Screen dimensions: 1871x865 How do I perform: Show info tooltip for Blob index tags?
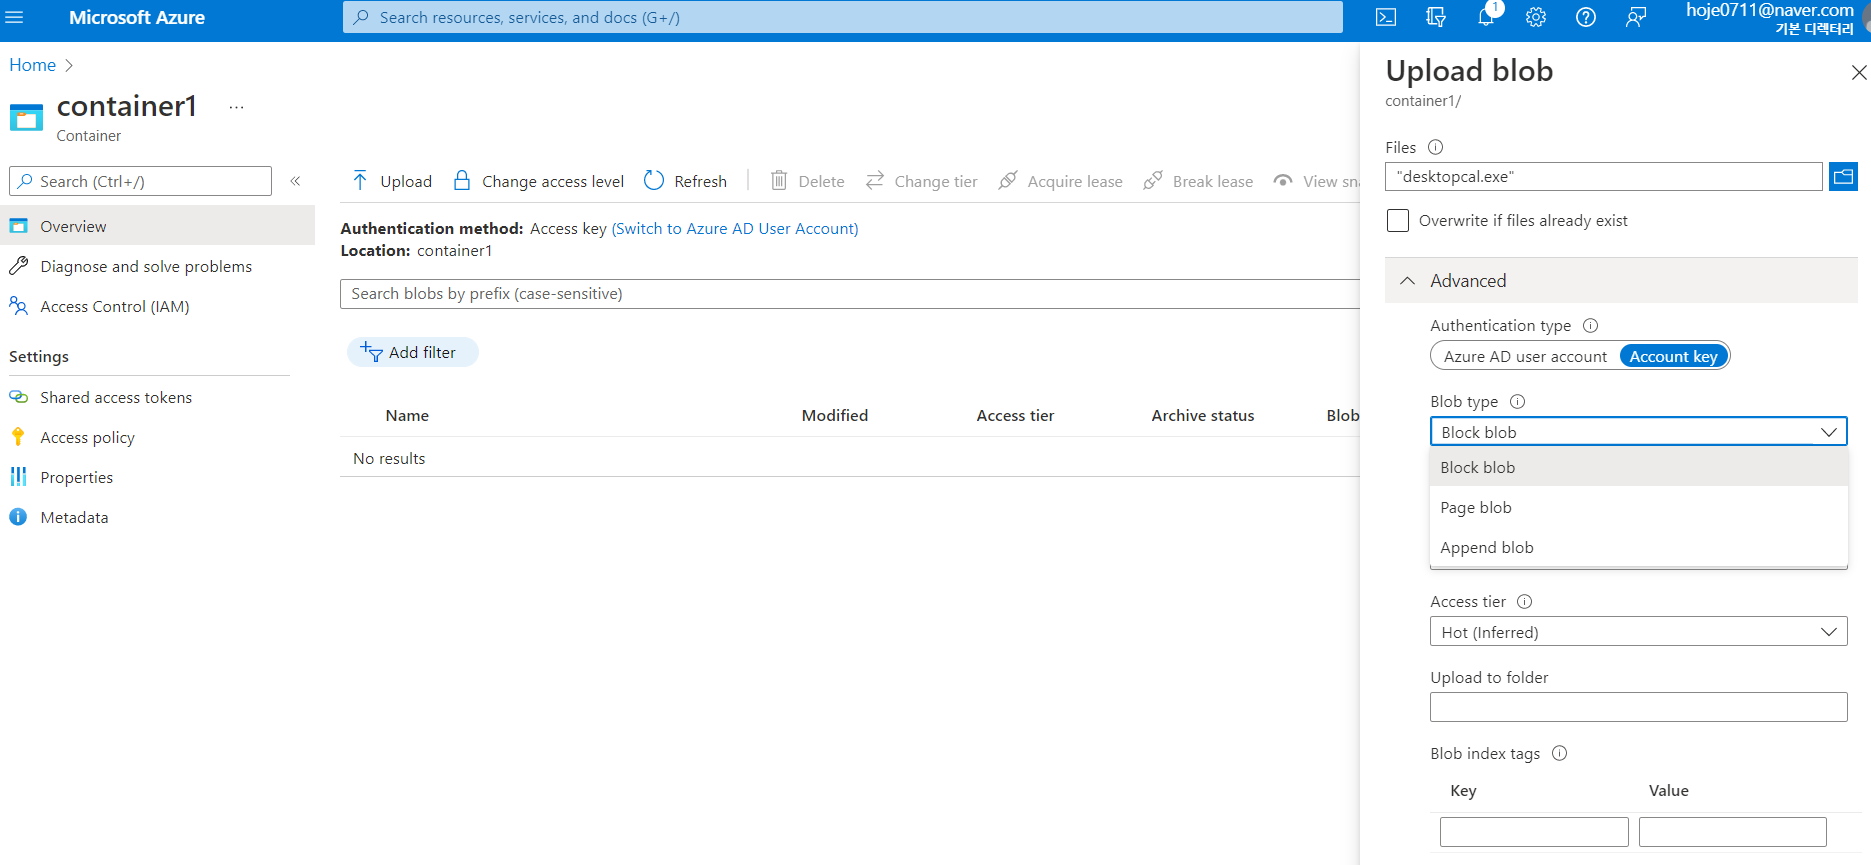coord(1560,753)
